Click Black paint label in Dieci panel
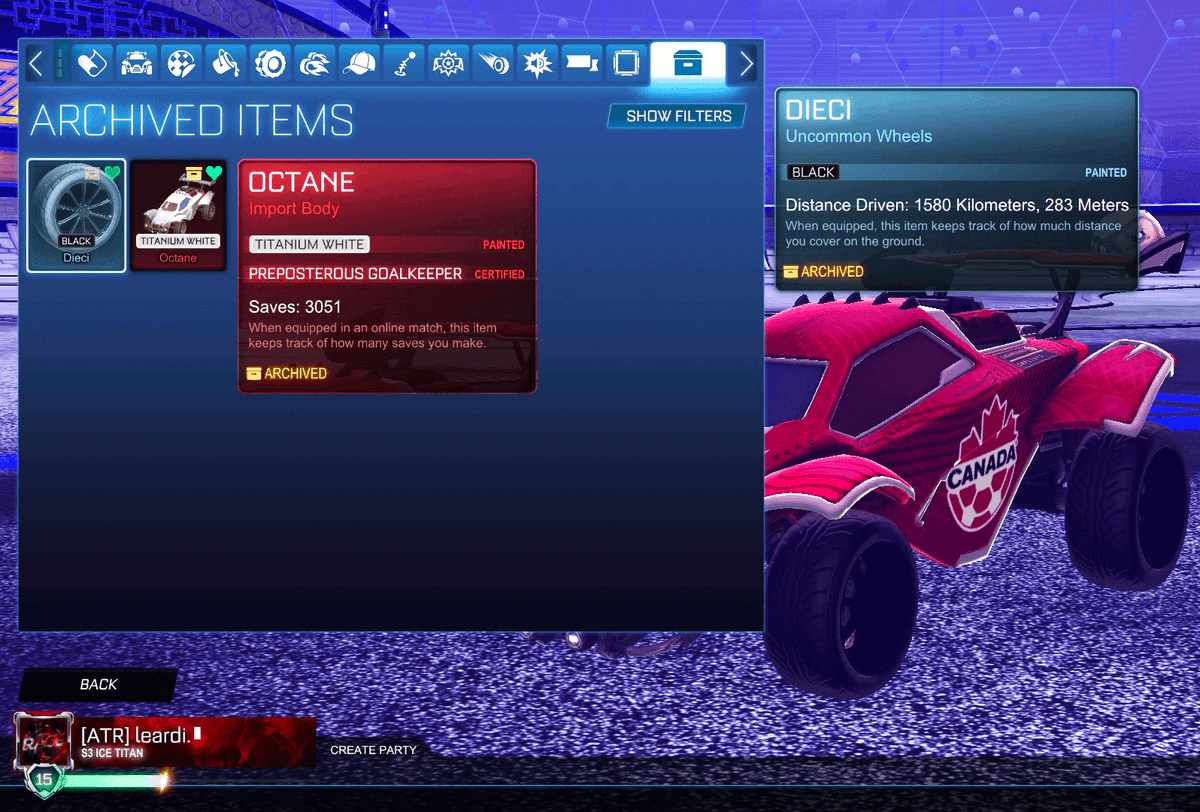The width and height of the screenshot is (1200, 812). pyautogui.click(x=813, y=172)
